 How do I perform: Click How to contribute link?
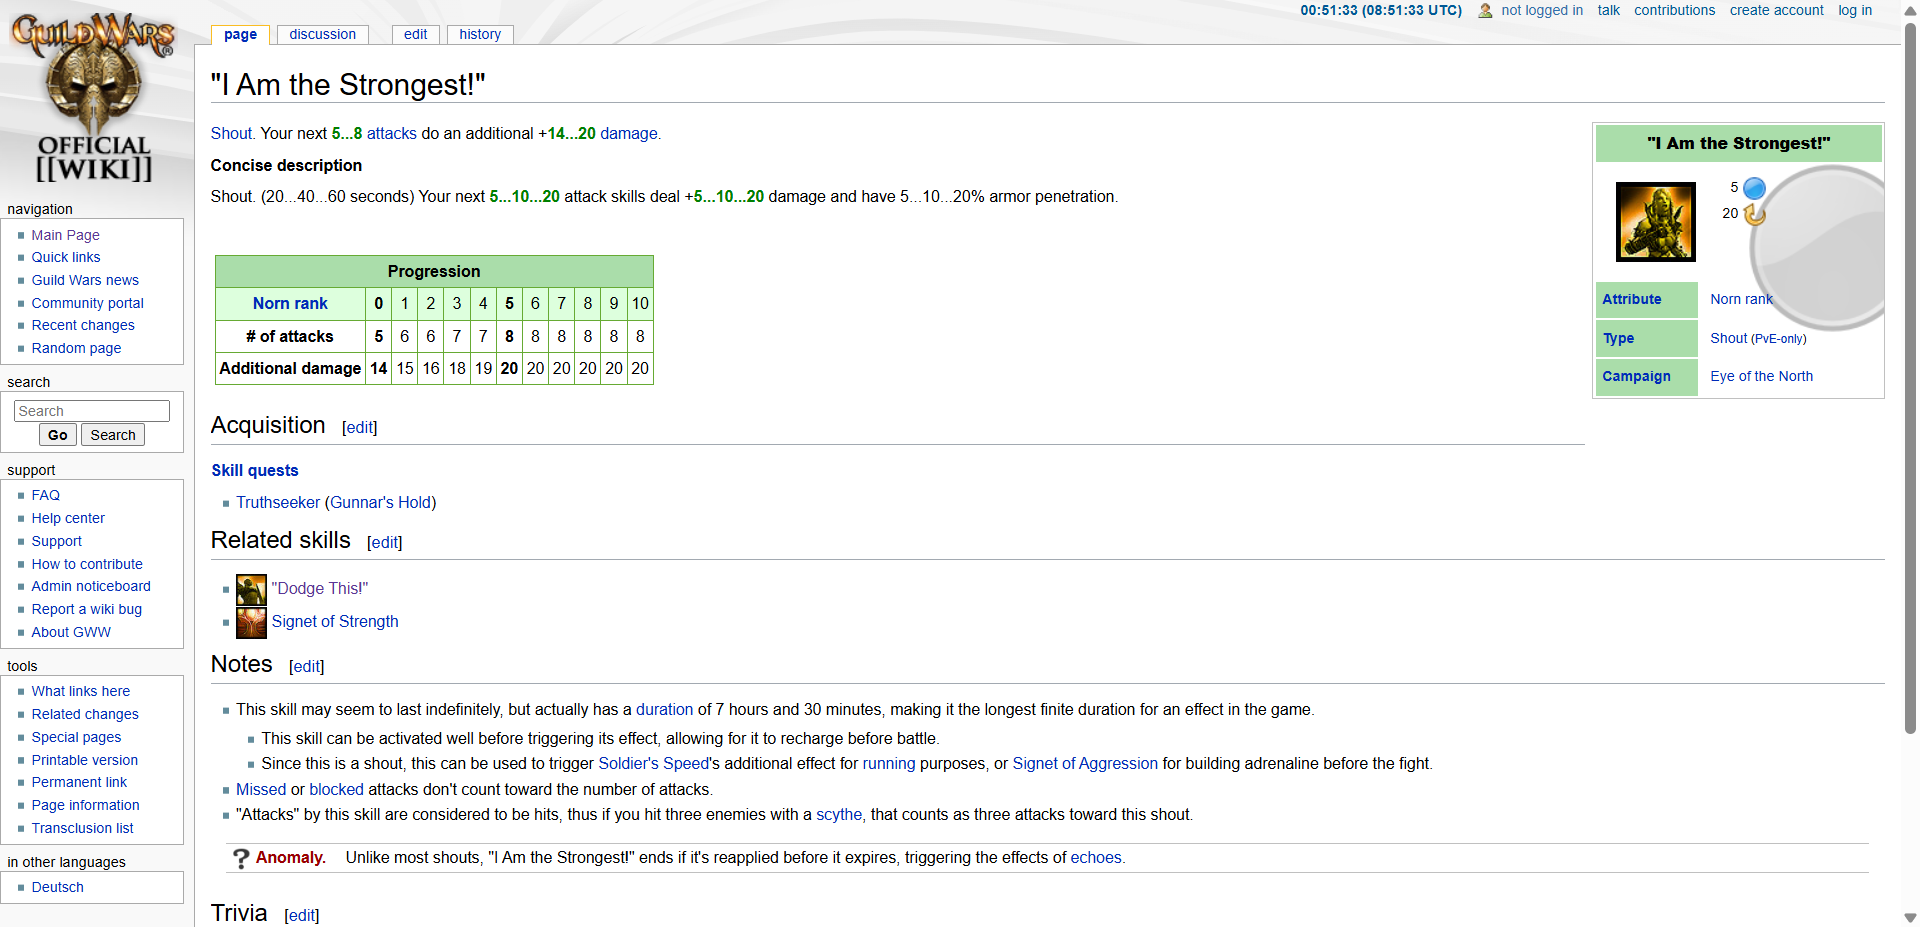(87, 564)
